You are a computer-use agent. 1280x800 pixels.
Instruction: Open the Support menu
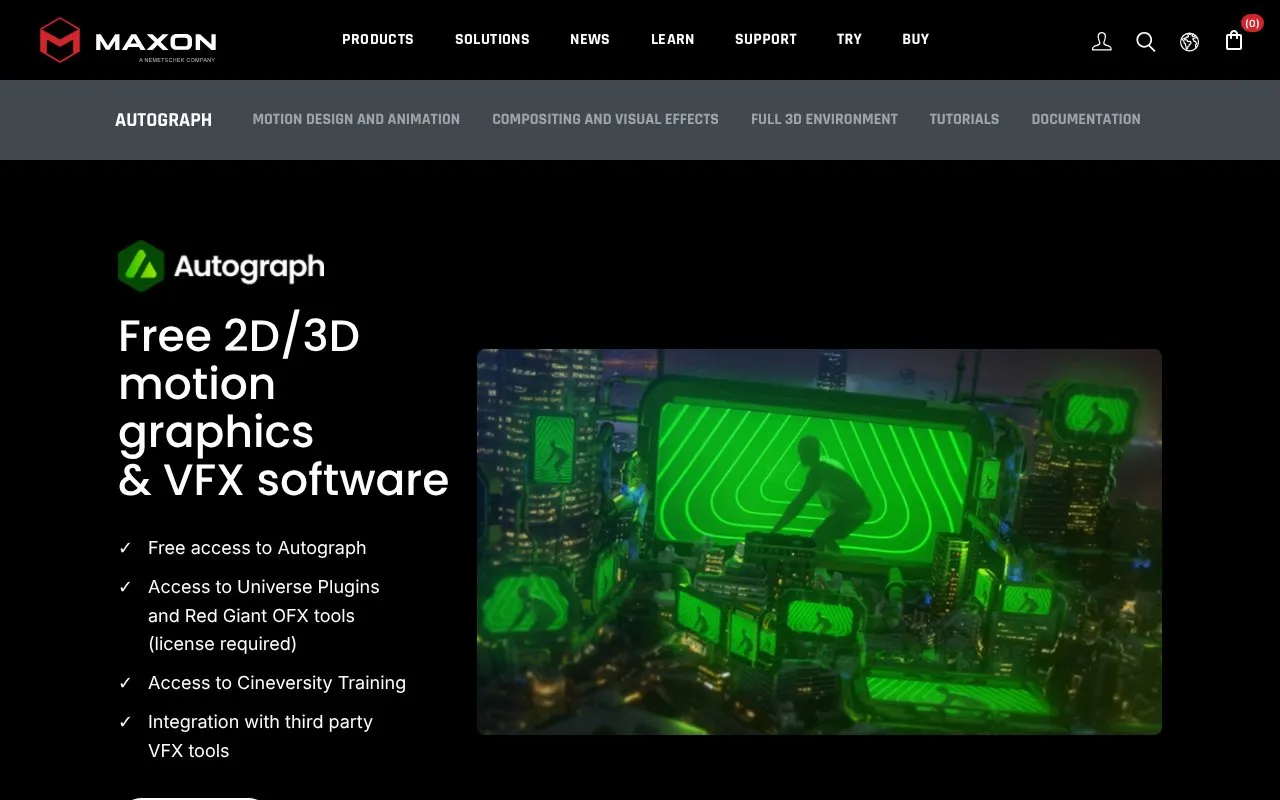pos(766,39)
